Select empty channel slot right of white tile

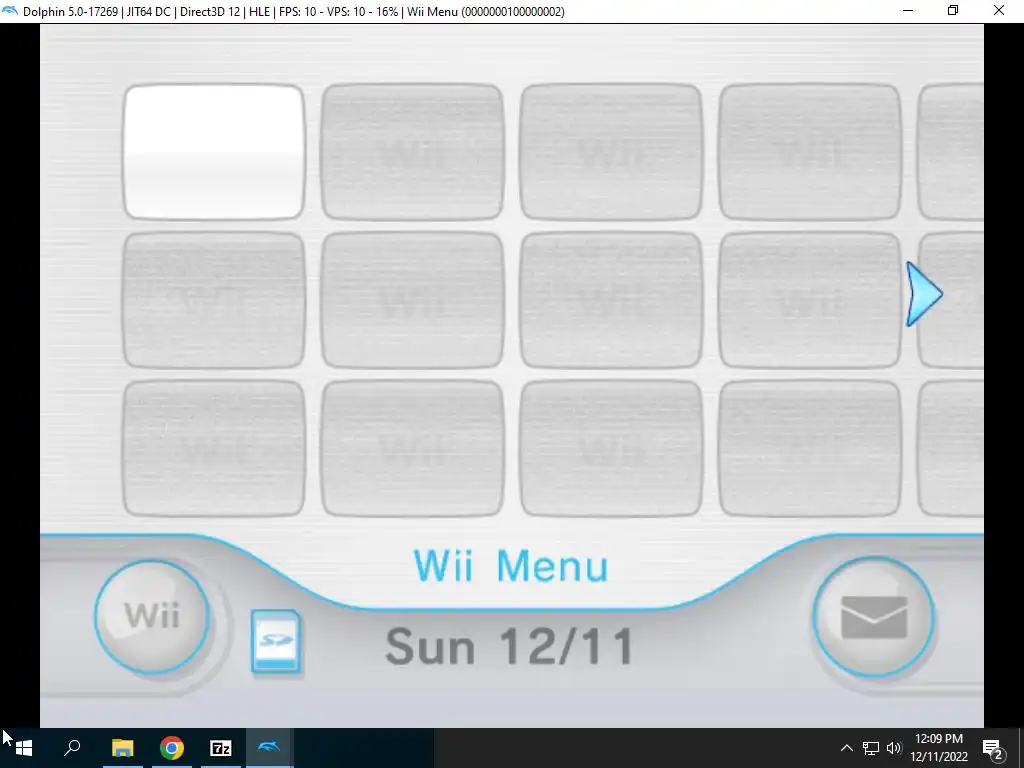(413, 152)
